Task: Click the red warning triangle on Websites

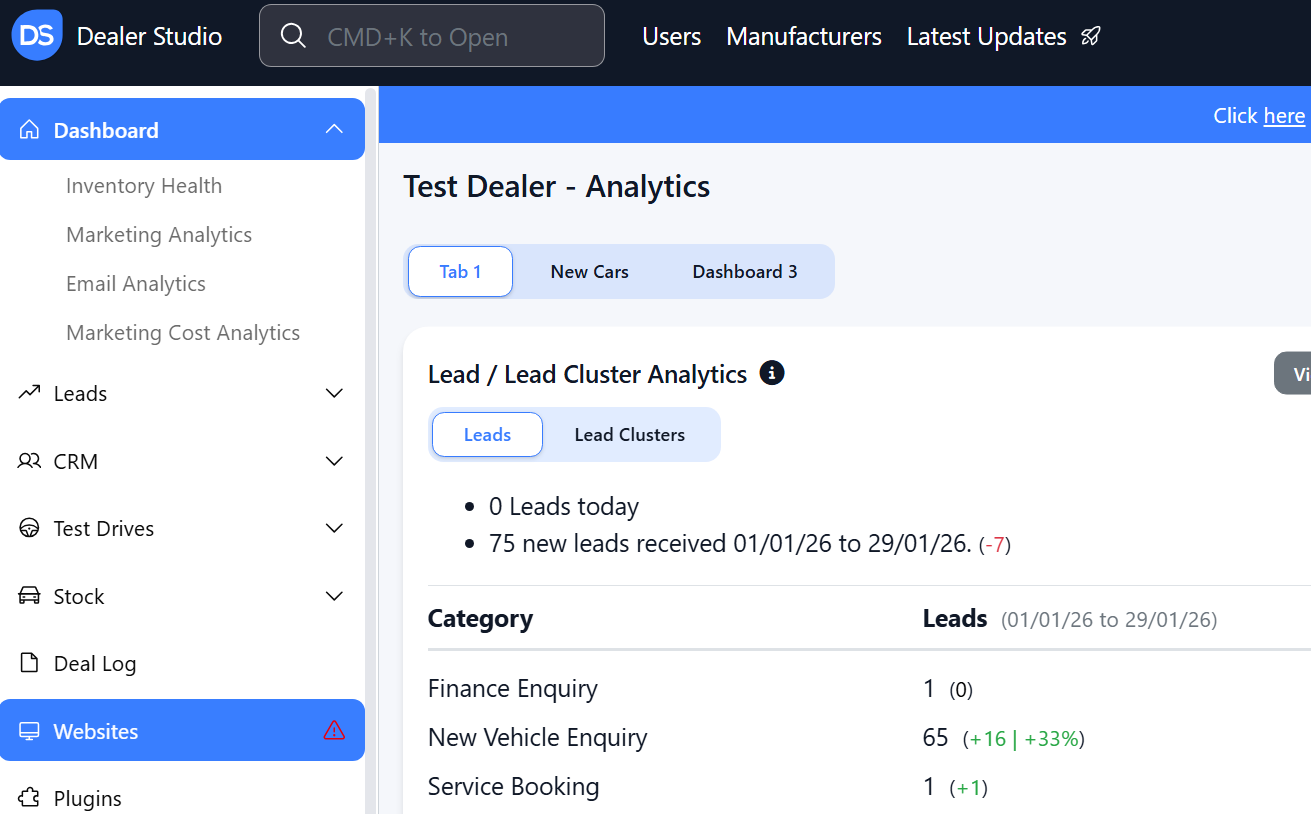Action: pyautogui.click(x=334, y=731)
